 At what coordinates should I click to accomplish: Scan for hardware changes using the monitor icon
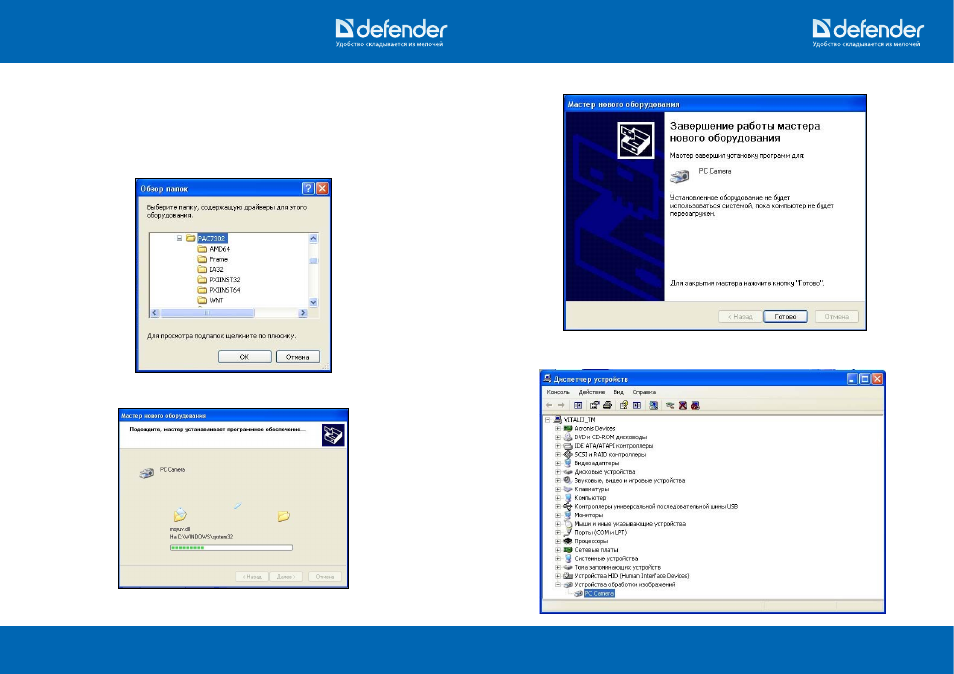[x=653, y=405]
